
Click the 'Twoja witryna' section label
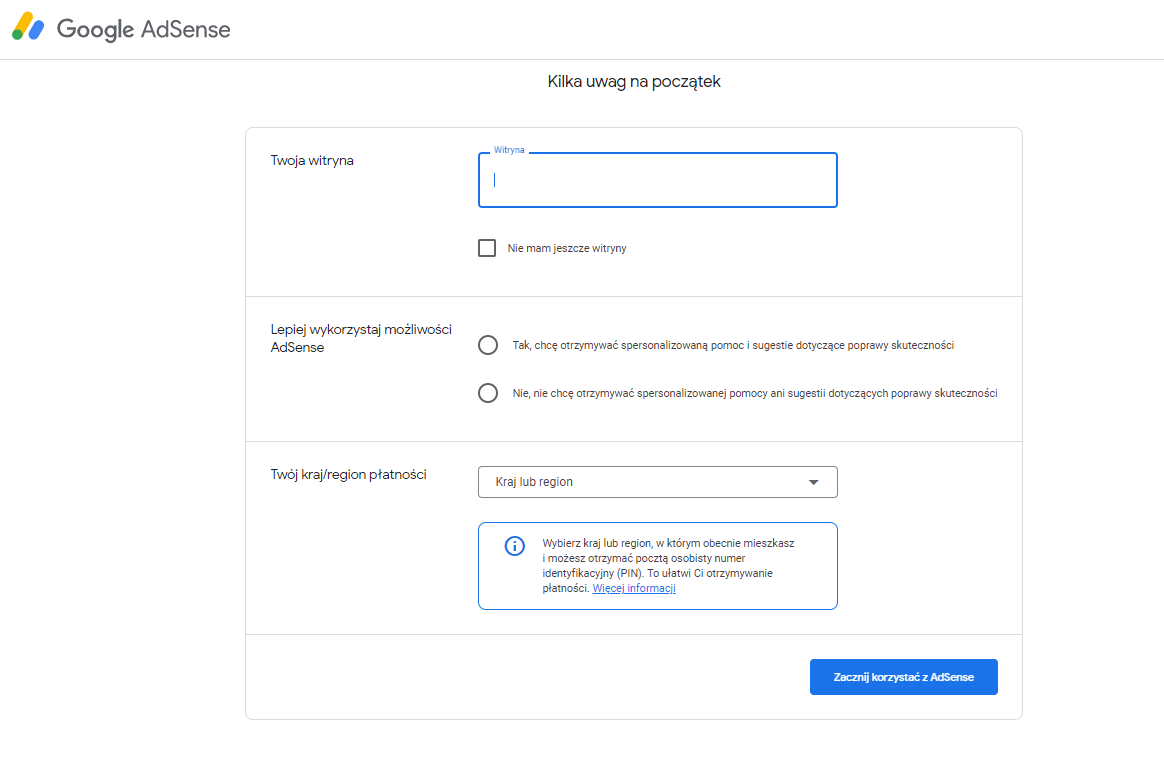point(312,160)
